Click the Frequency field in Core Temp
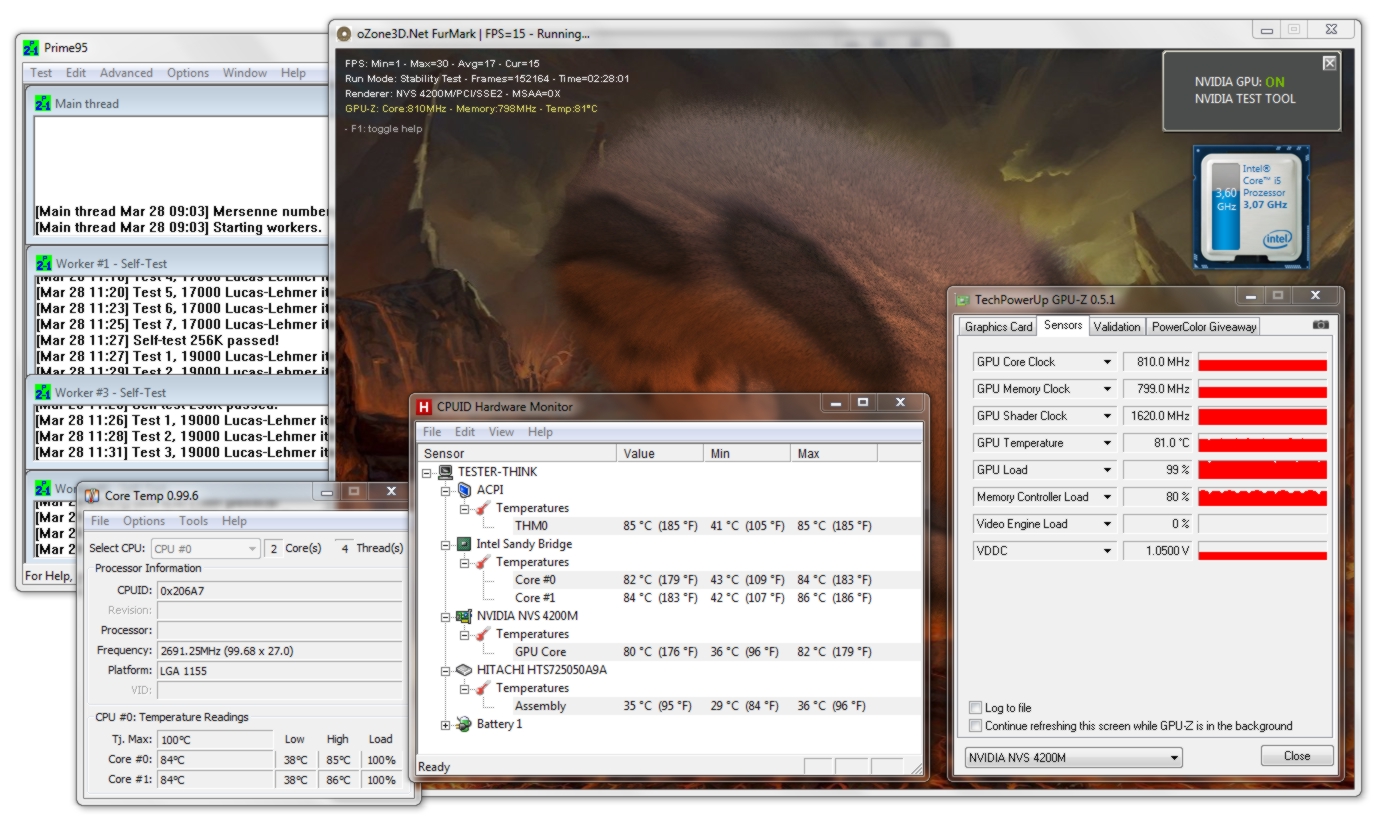 click(x=280, y=650)
